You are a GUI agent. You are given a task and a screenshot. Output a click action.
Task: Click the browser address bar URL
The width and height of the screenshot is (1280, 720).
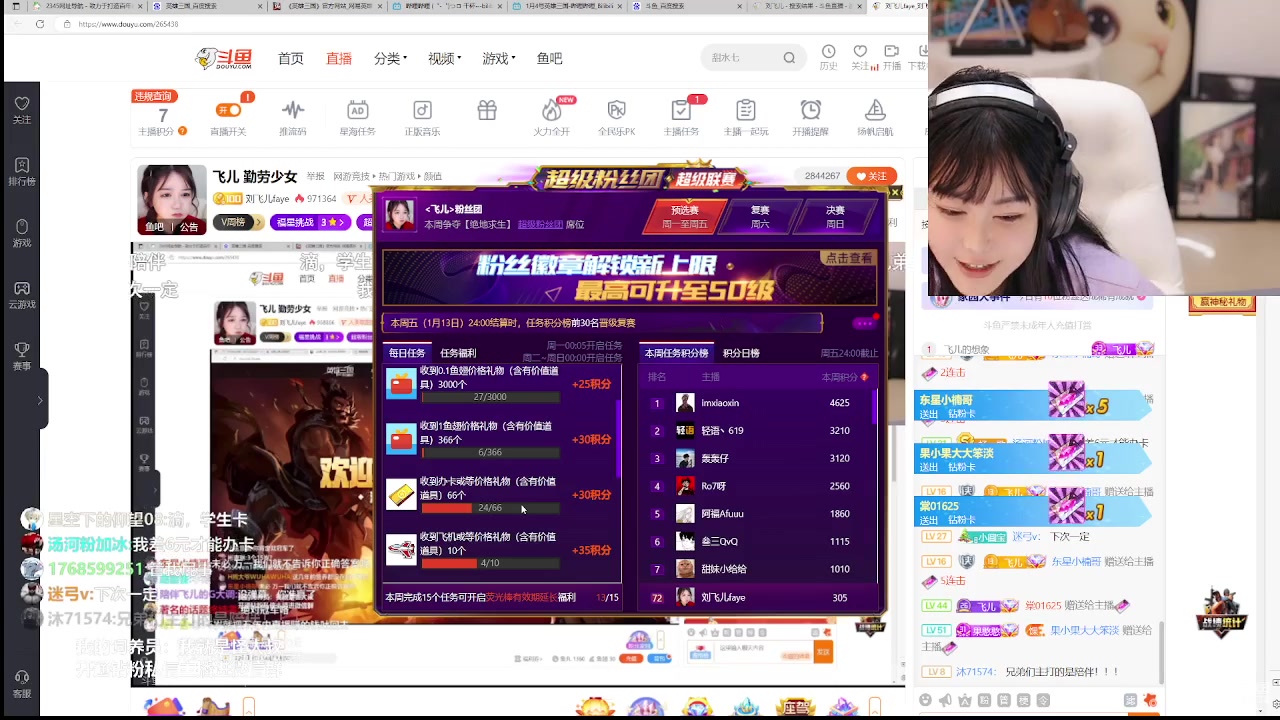click(x=128, y=24)
